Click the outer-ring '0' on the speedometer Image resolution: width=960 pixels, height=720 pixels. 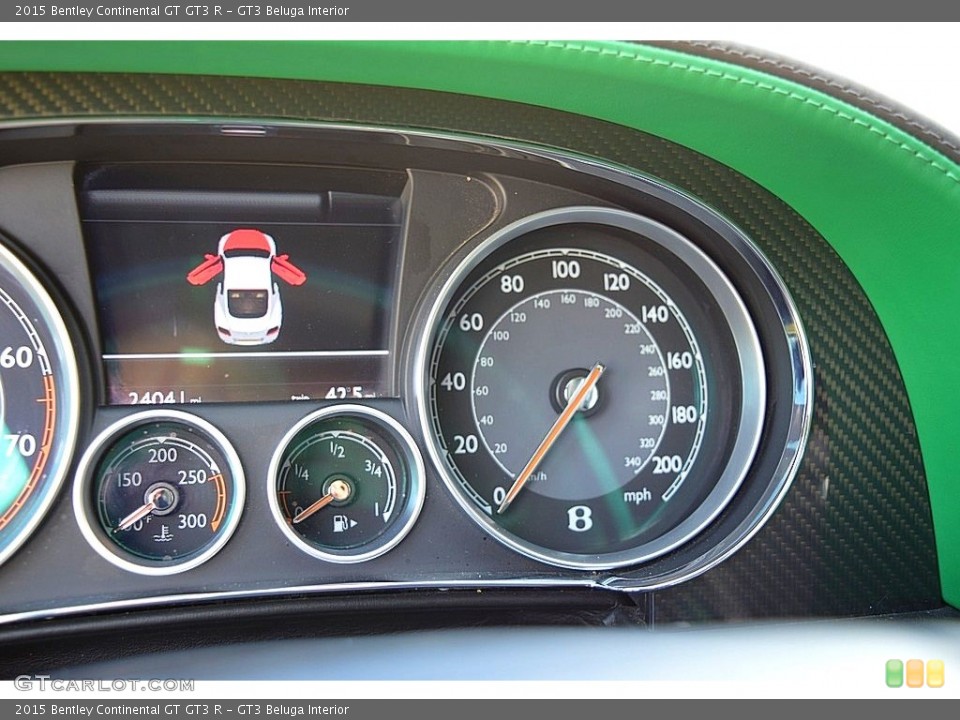[x=500, y=495]
